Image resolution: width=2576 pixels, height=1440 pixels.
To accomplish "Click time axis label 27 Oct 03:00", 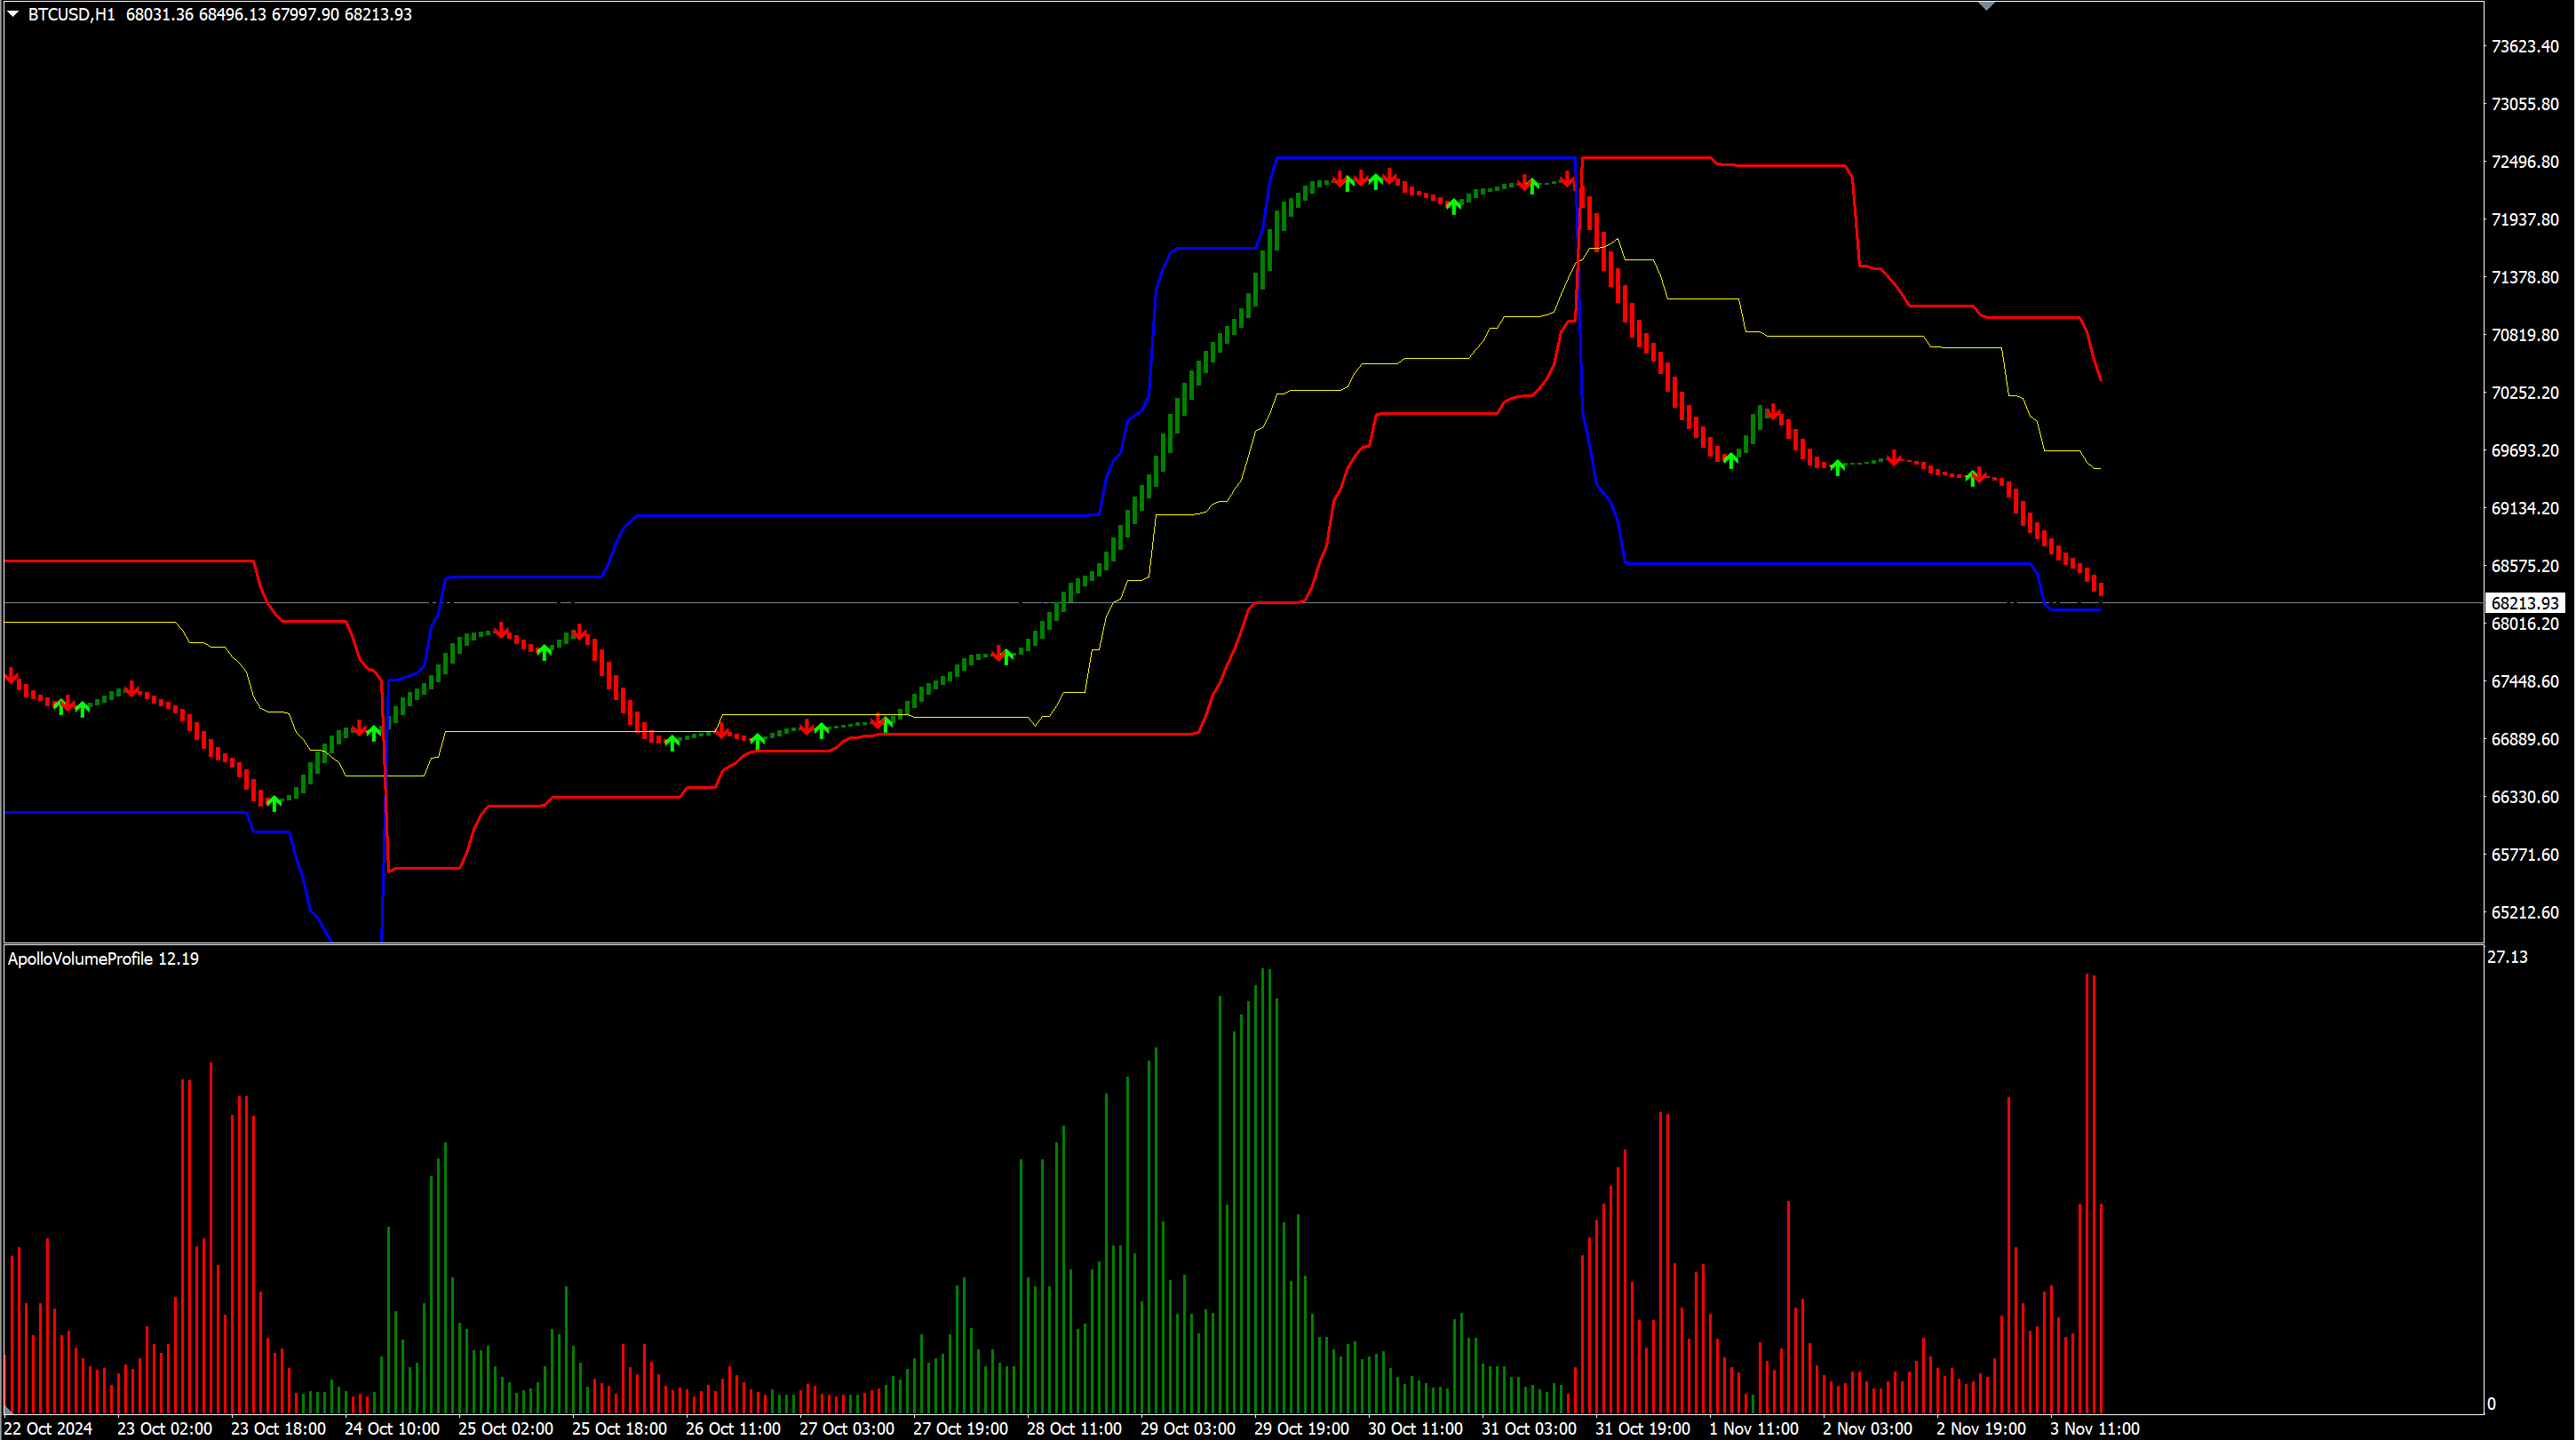I will (x=847, y=1428).
